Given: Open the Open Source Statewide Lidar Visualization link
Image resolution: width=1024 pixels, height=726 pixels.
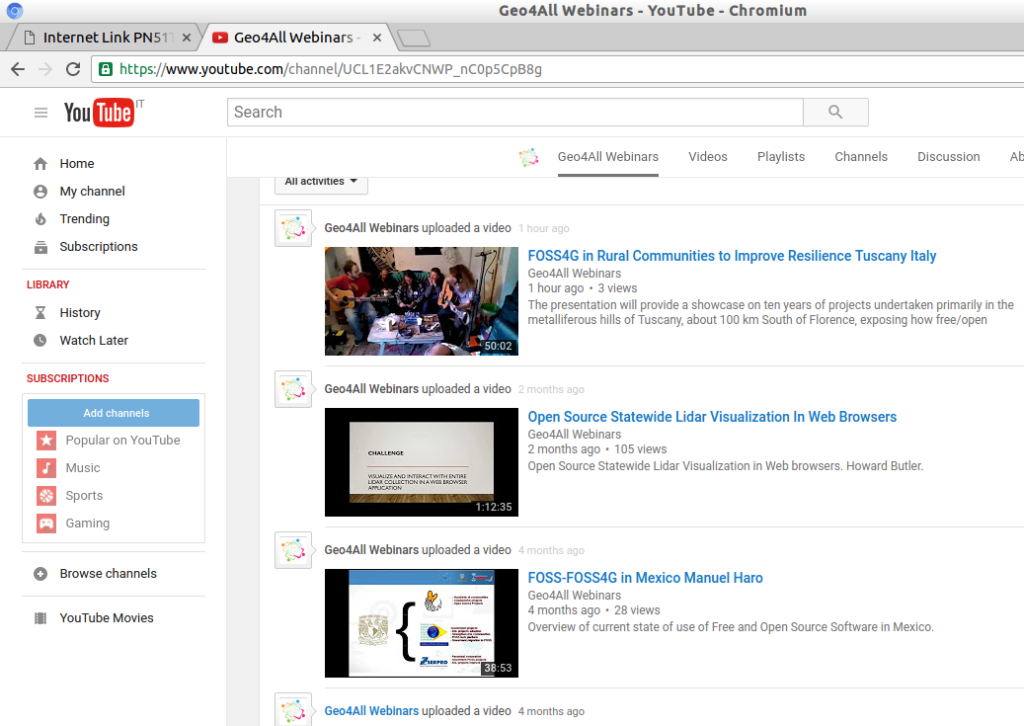Looking at the screenshot, I should pyautogui.click(x=712, y=417).
